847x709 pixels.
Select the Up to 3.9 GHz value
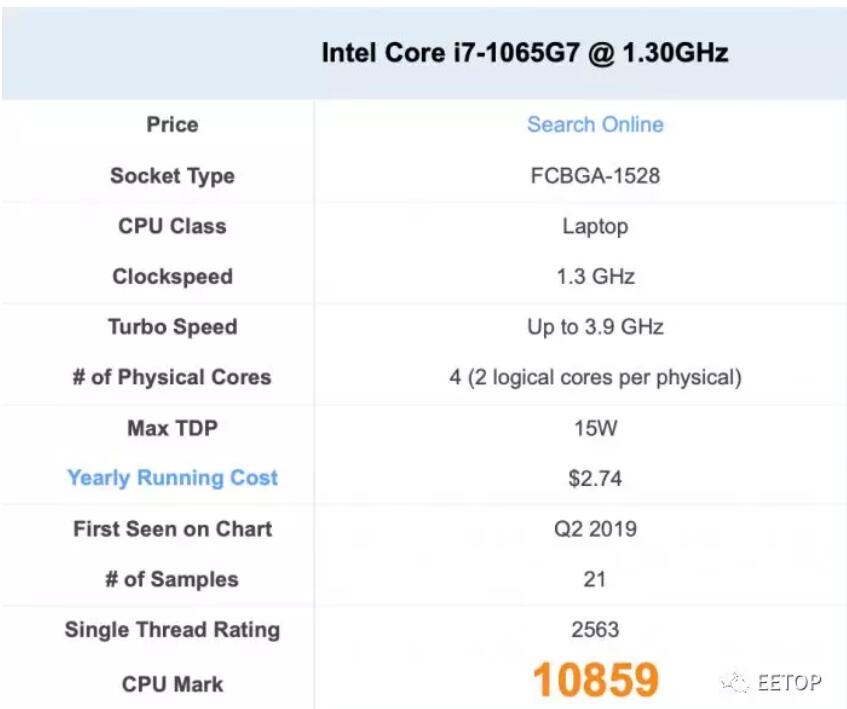point(595,327)
